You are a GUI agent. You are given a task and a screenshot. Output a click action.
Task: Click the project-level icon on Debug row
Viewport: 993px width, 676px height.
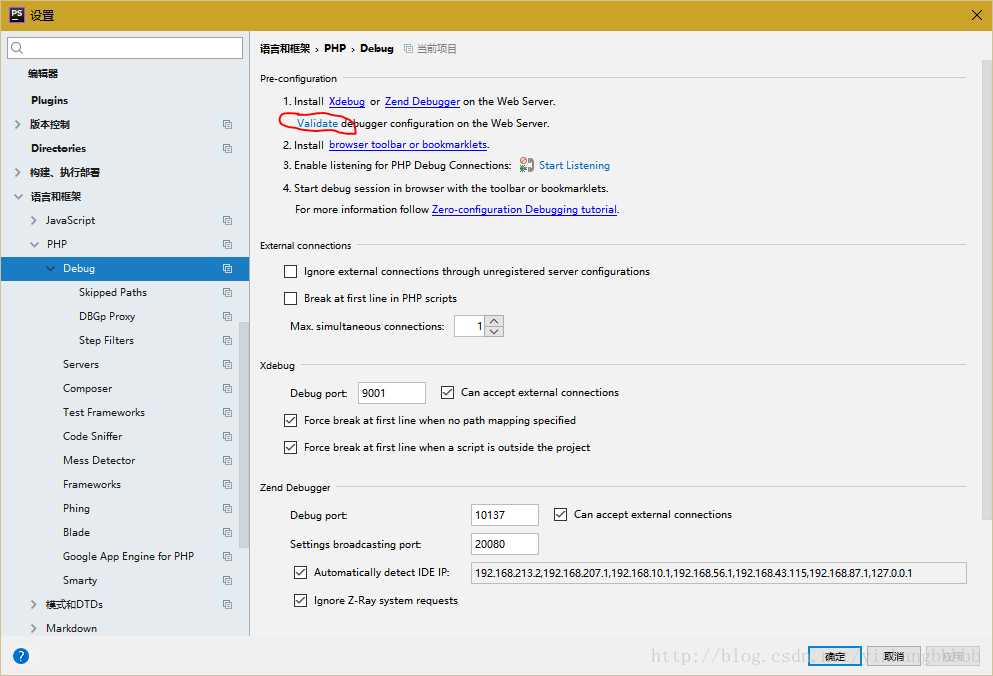tap(227, 269)
